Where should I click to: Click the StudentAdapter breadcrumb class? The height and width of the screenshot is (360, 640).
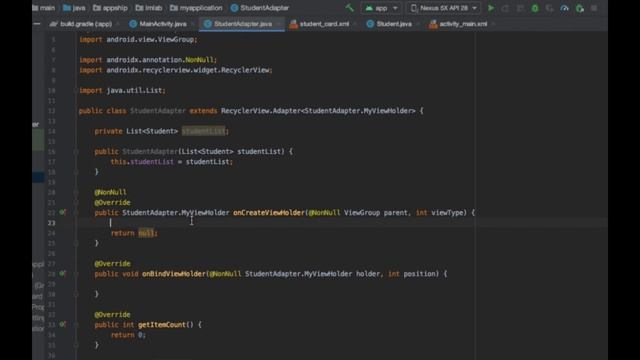[x=260, y=8]
